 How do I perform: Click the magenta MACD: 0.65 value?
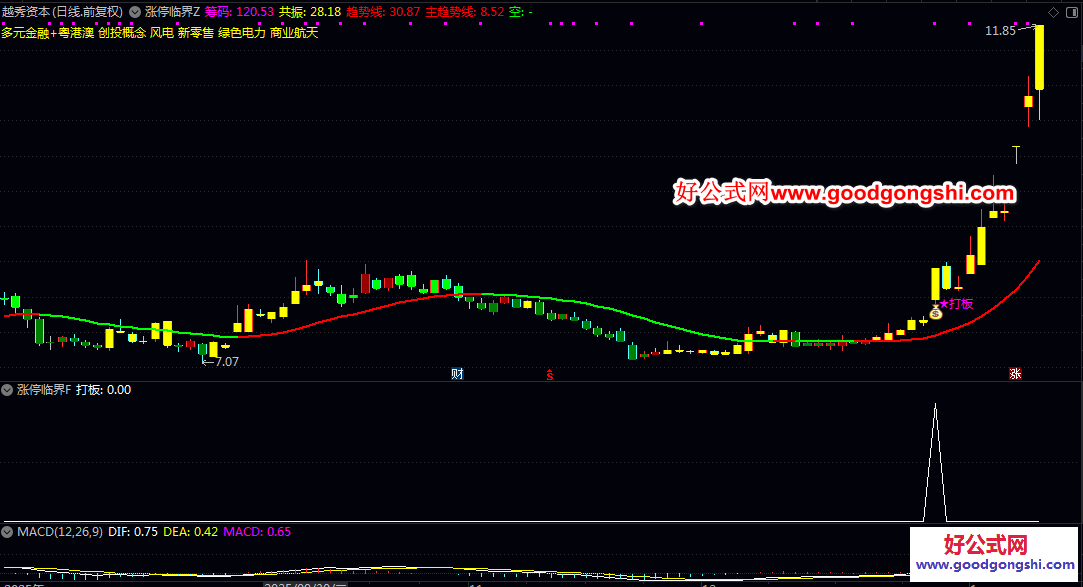pos(258,532)
